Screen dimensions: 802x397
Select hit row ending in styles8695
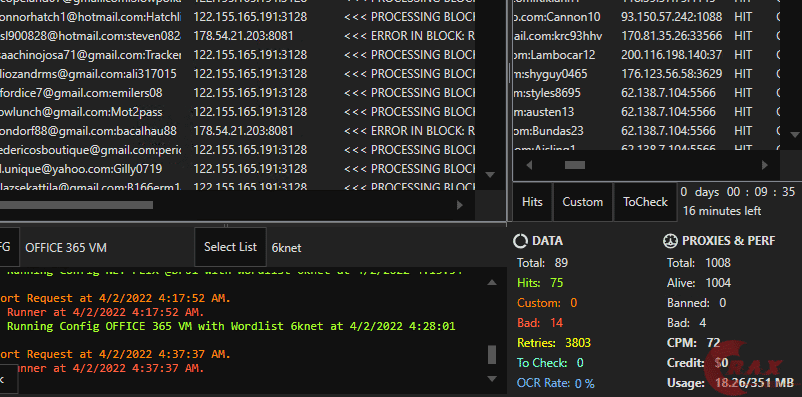(647, 93)
